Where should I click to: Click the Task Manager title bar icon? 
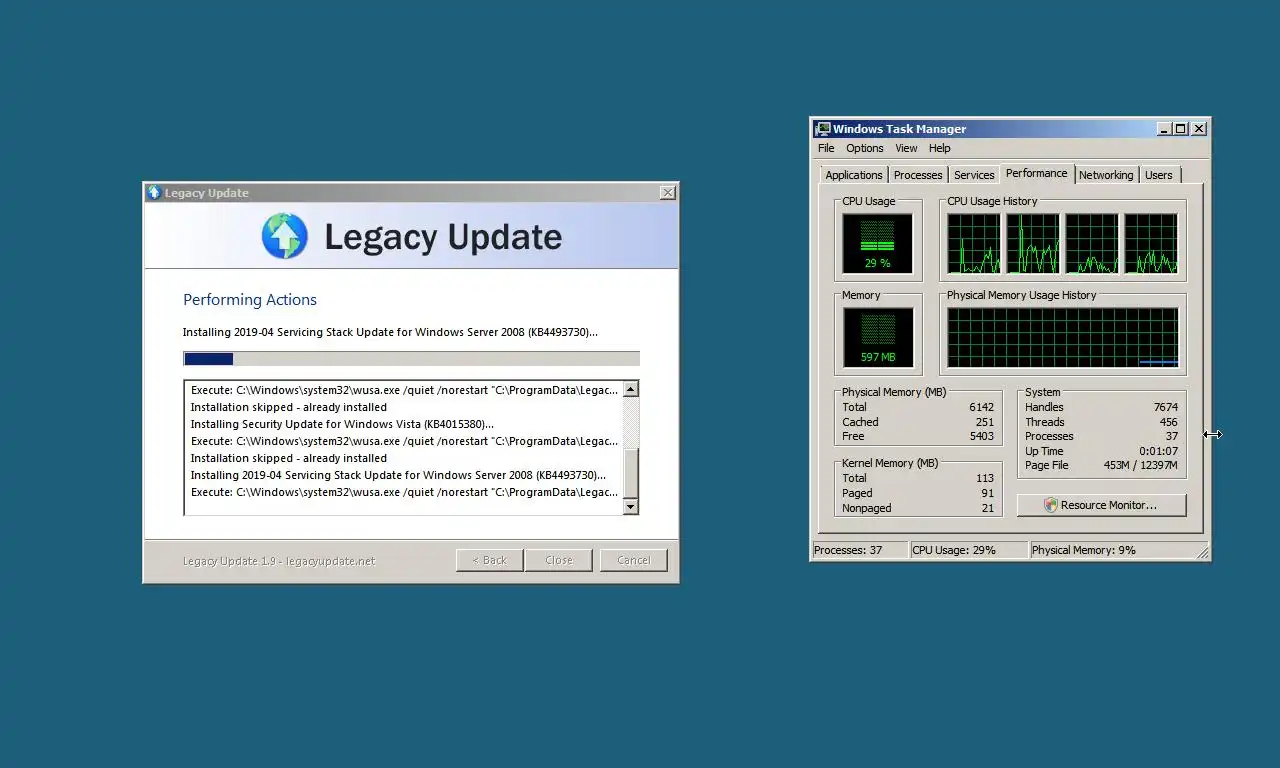822,128
